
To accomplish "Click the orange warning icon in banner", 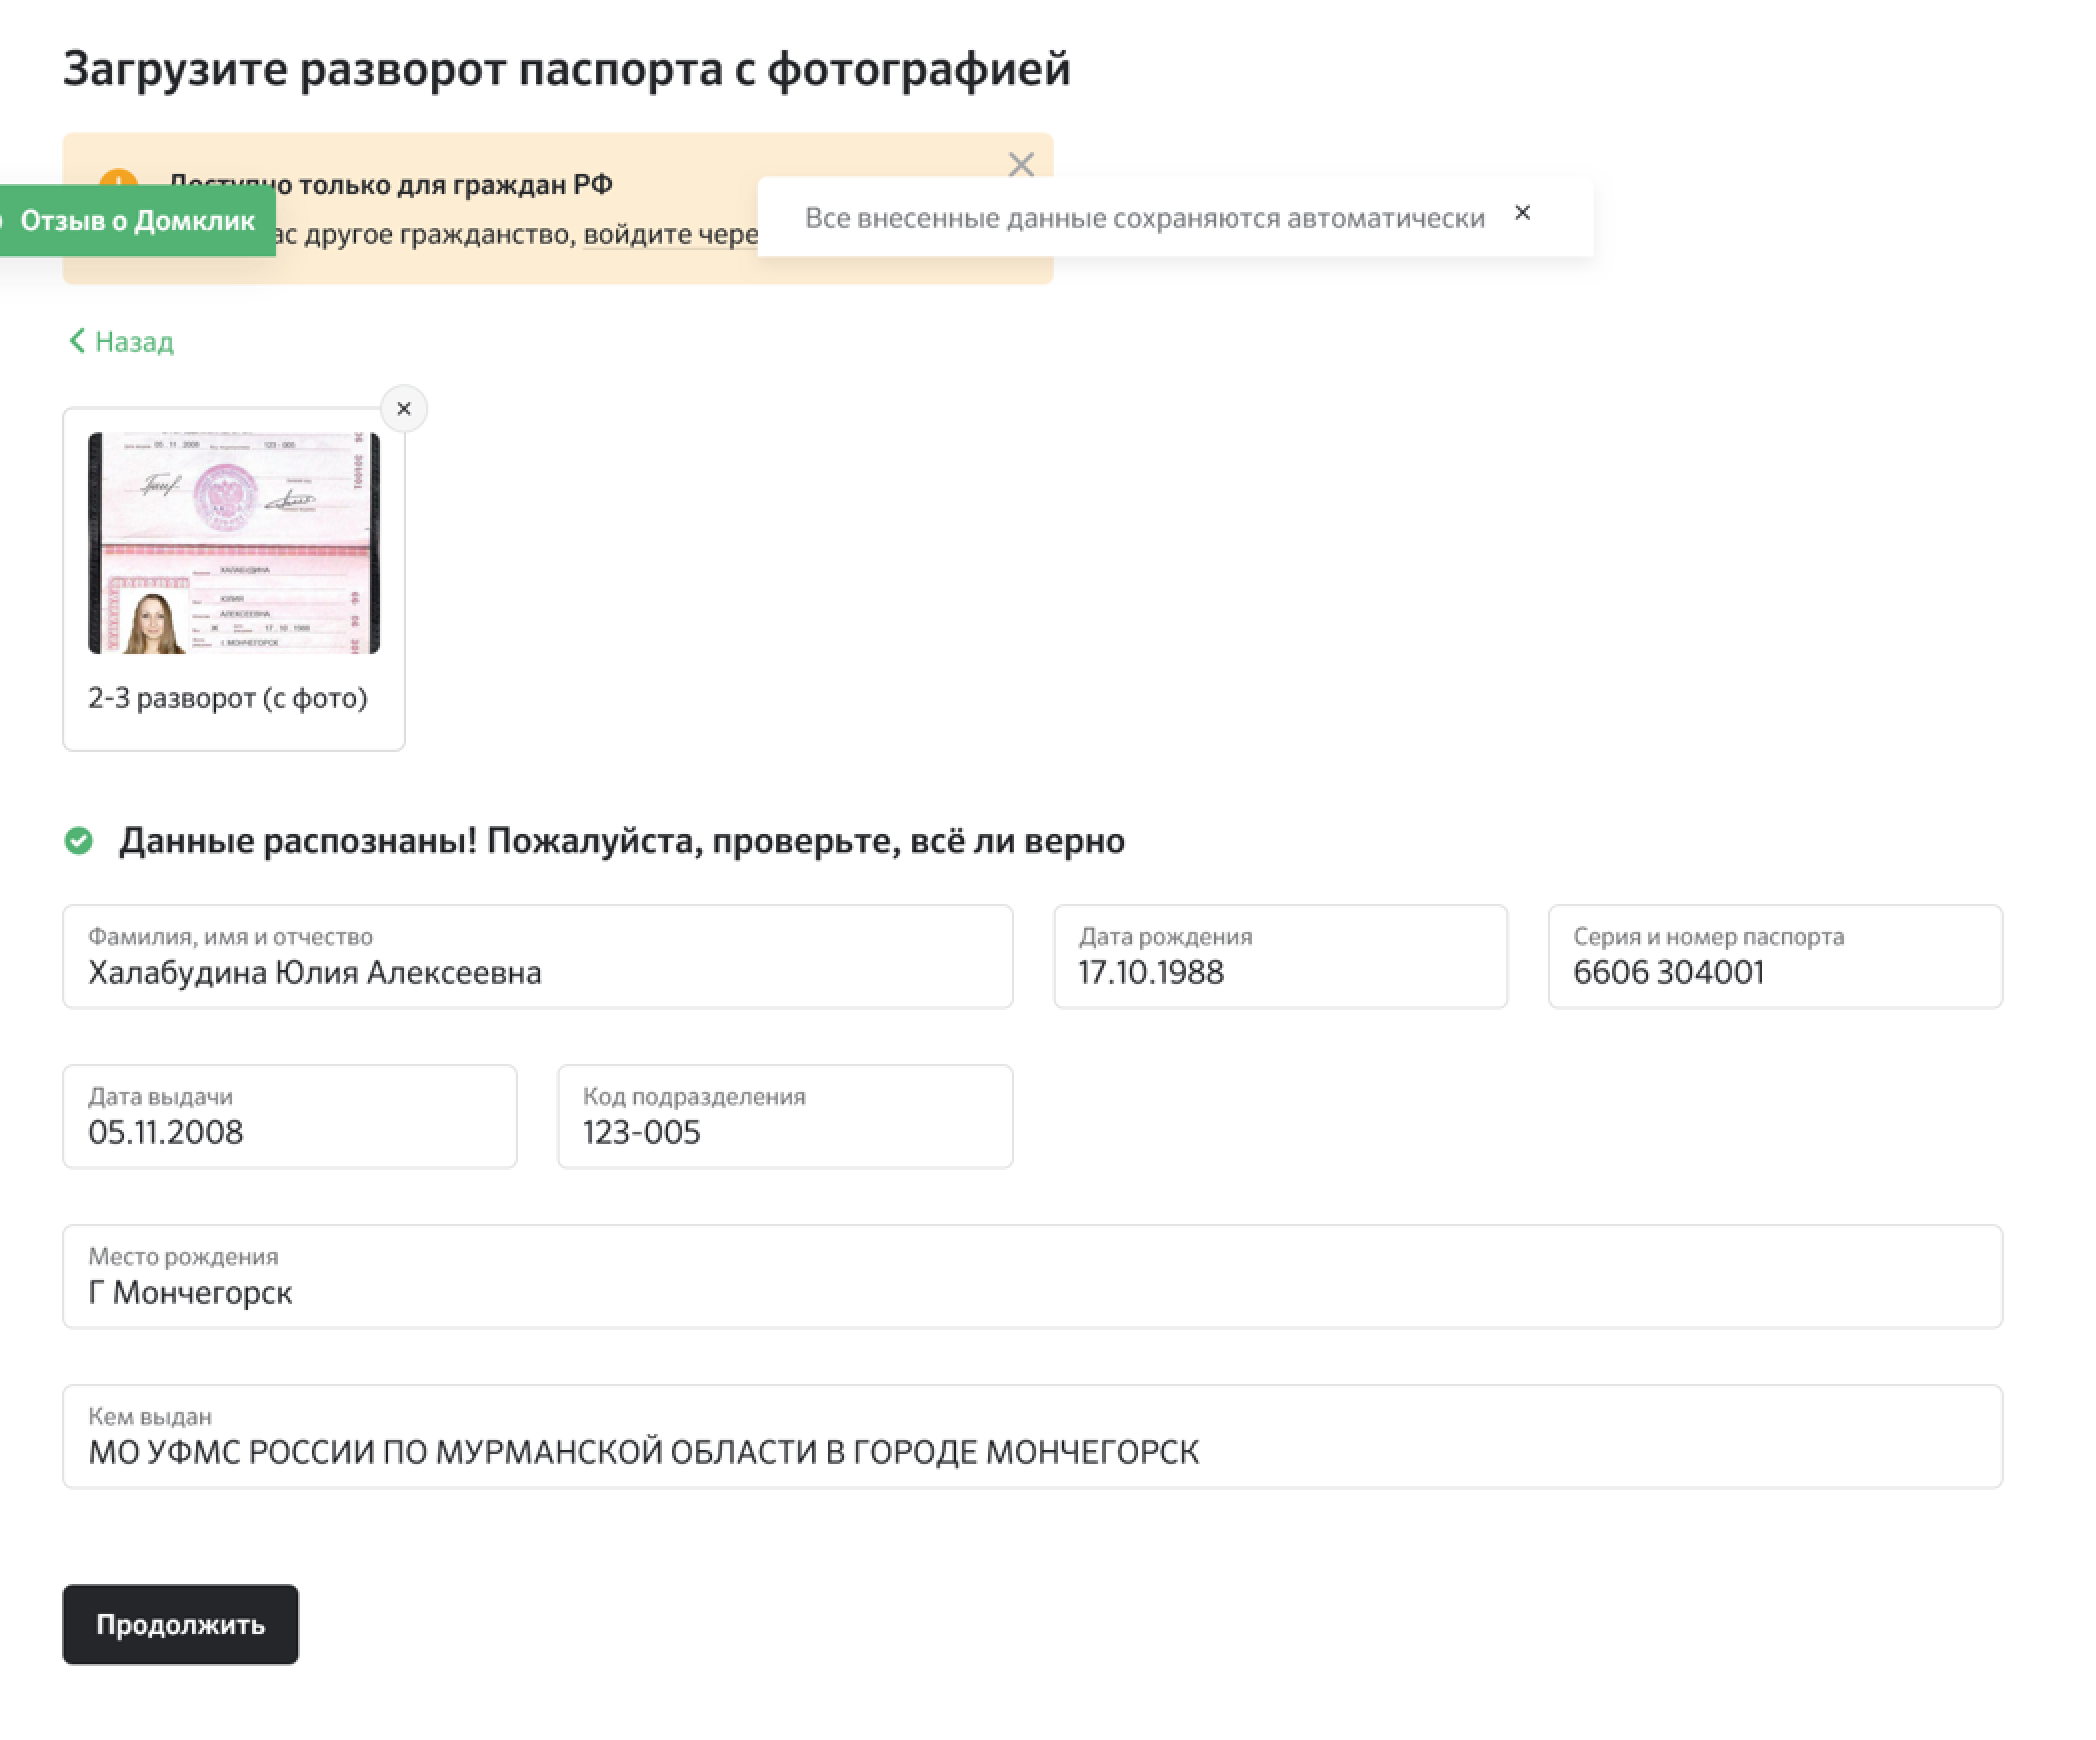I will (x=119, y=178).
